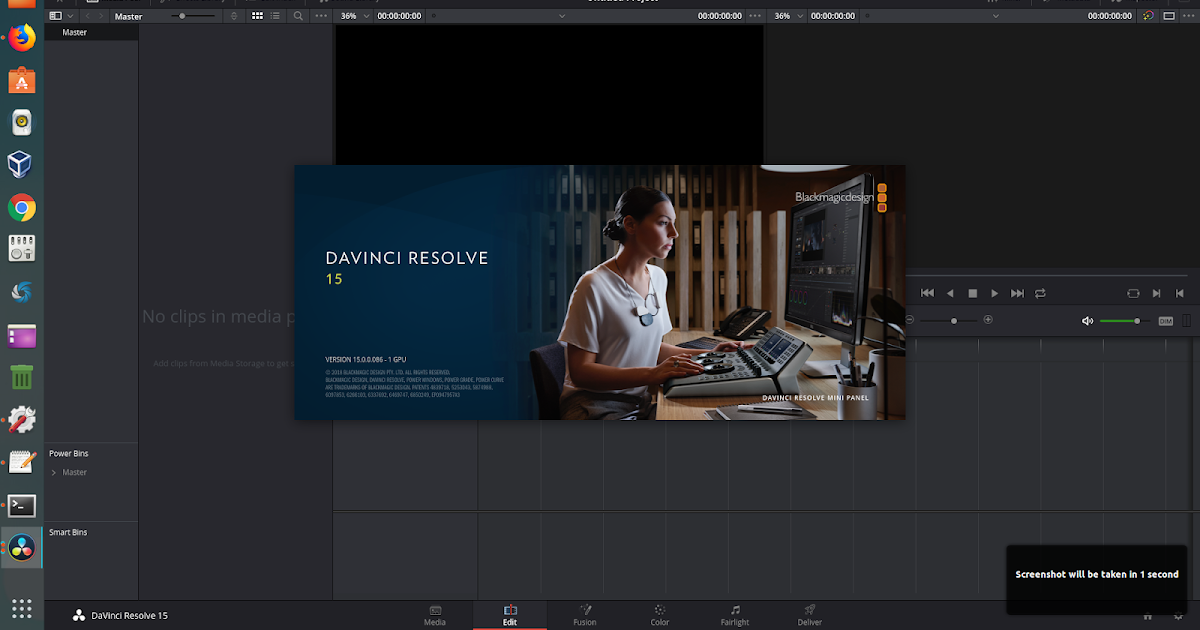
Task: Open the Deliver page
Action: [x=809, y=615]
